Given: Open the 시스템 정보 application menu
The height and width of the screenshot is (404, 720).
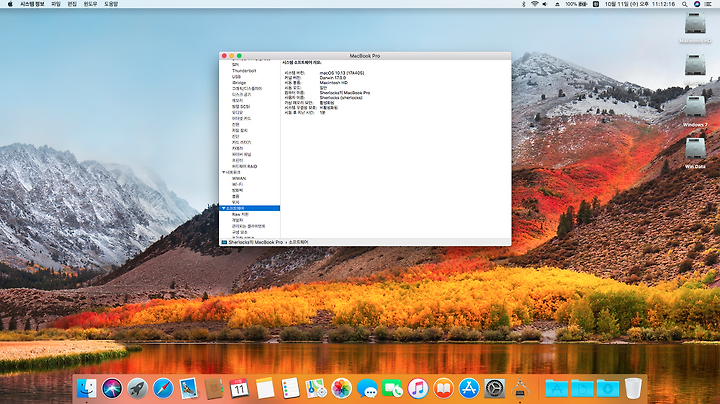Looking at the screenshot, I should click(32, 4).
